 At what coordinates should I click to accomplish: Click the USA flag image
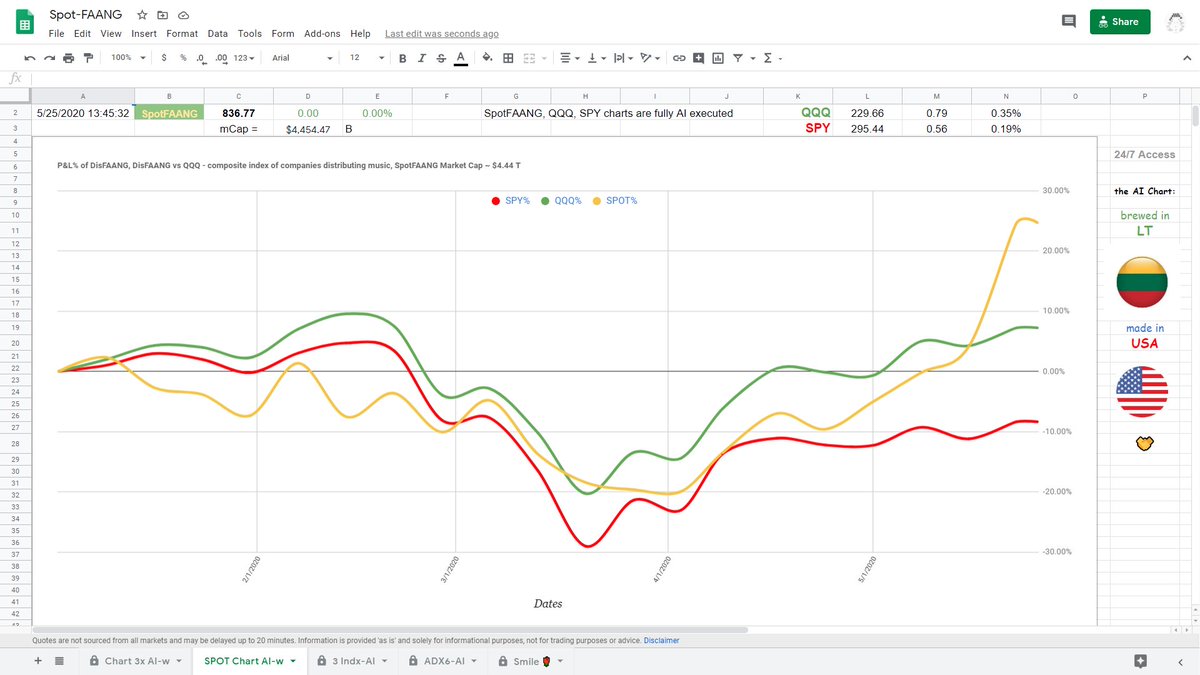click(x=1144, y=391)
